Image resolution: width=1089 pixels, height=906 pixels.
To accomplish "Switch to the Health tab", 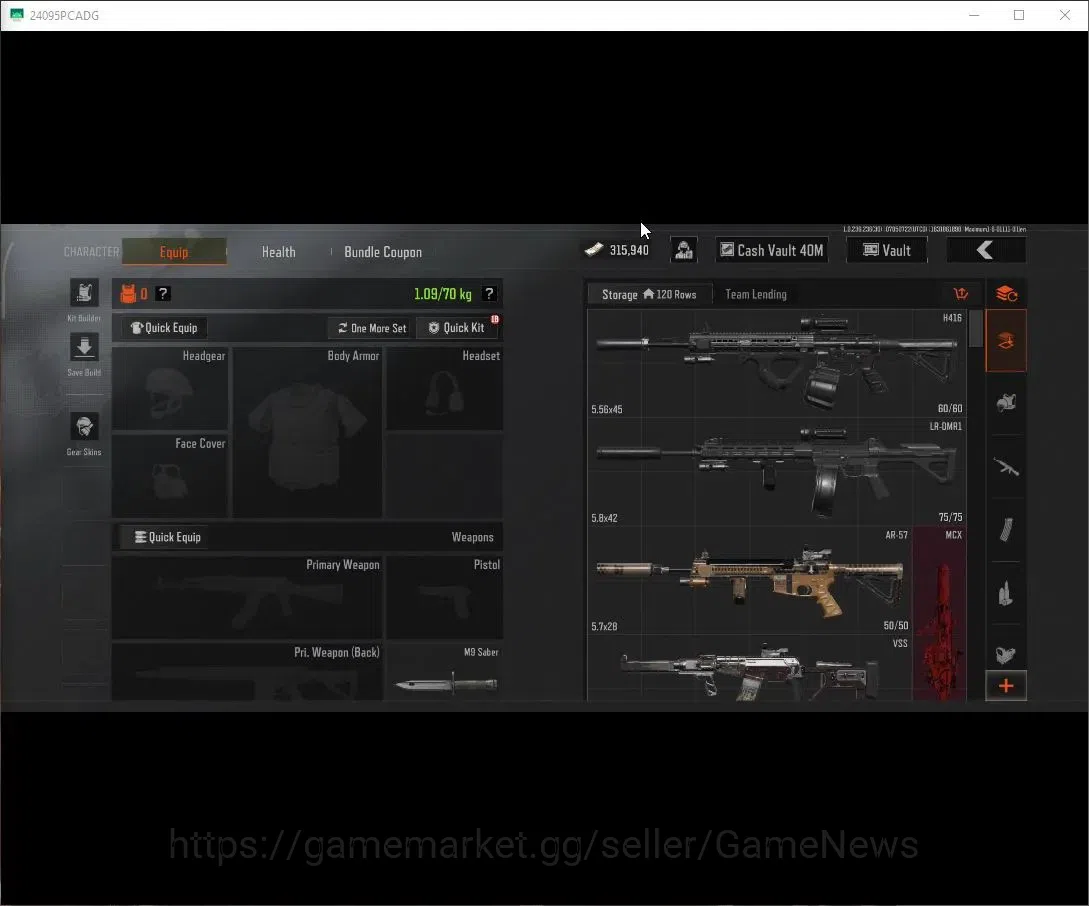I will coord(279,252).
